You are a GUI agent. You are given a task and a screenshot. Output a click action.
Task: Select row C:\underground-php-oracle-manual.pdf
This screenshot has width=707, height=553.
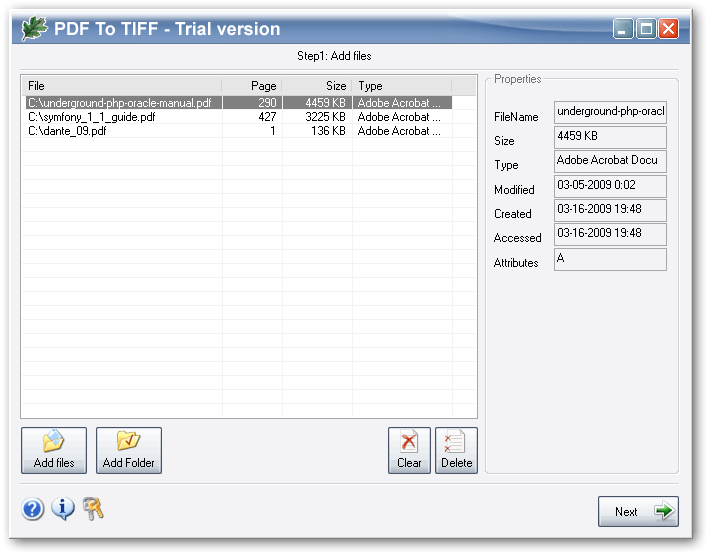point(238,103)
